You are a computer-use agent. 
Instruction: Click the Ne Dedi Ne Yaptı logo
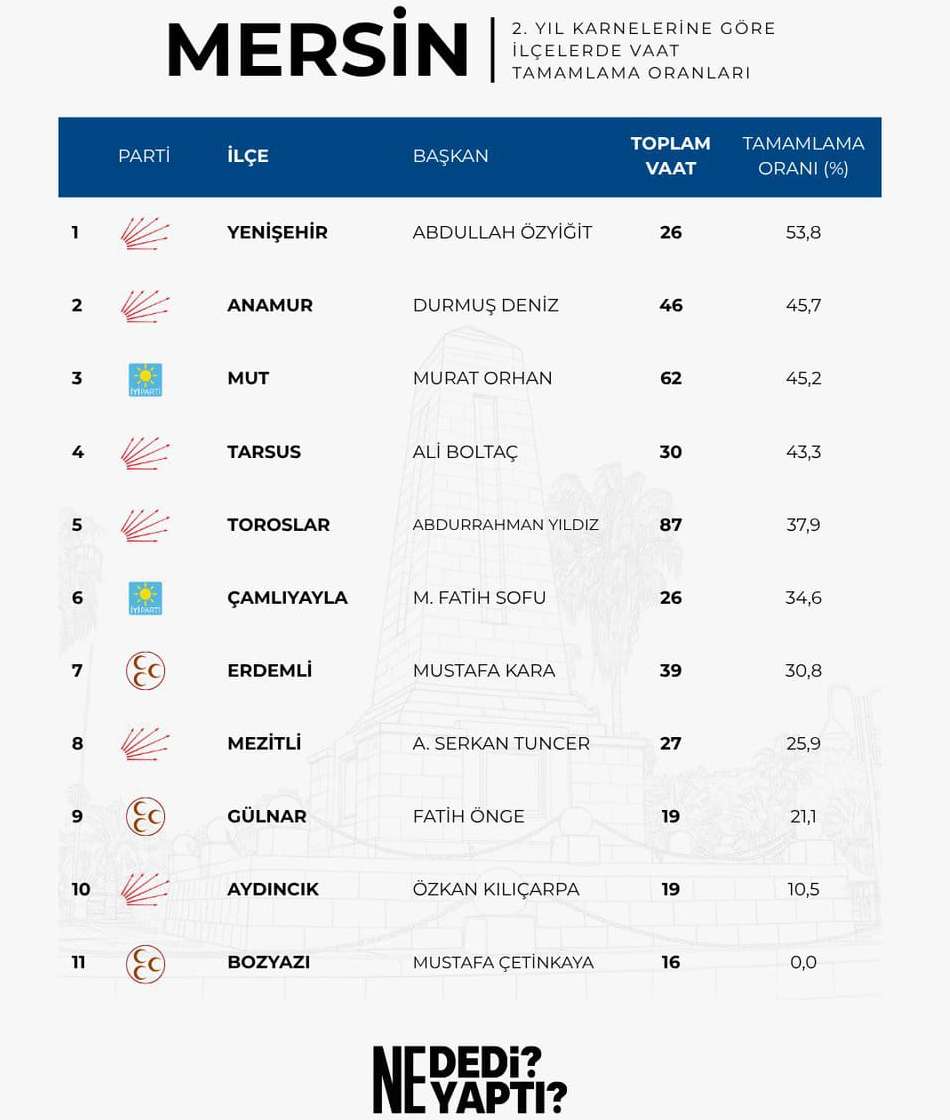click(470, 1080)
